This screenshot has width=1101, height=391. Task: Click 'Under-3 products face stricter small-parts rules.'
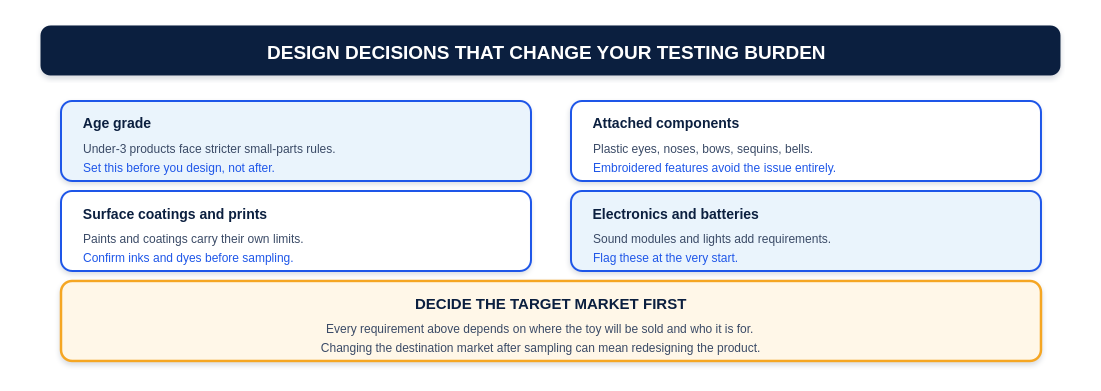[x=209, y=149]
